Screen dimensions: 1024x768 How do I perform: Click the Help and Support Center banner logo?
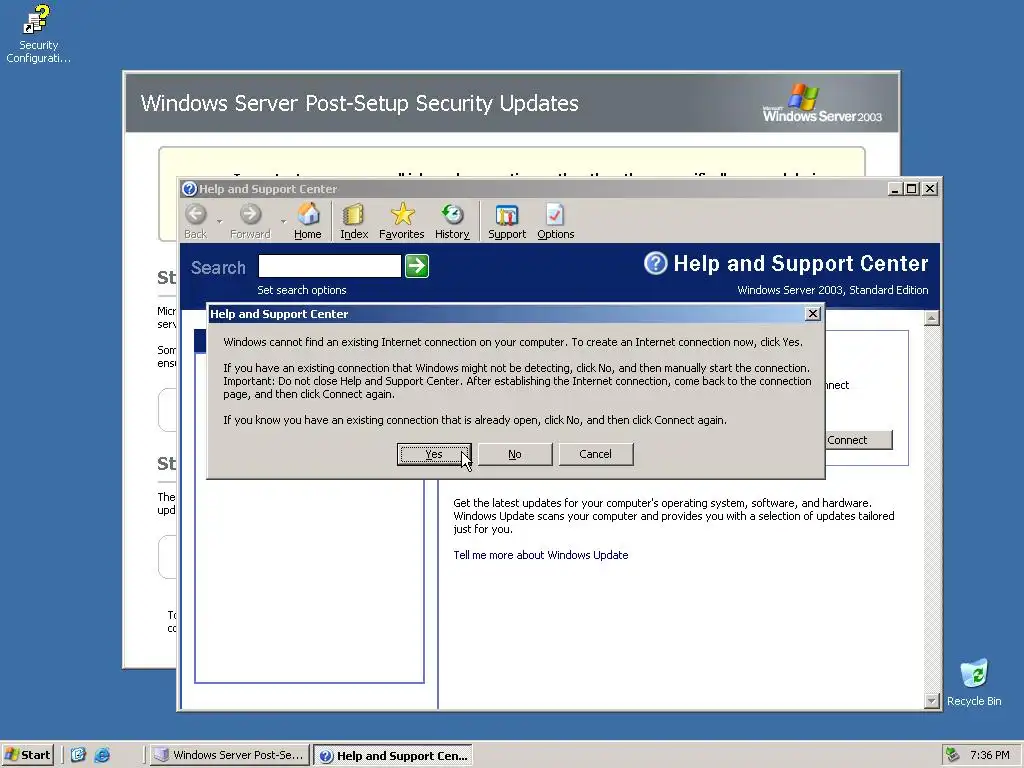656,263
